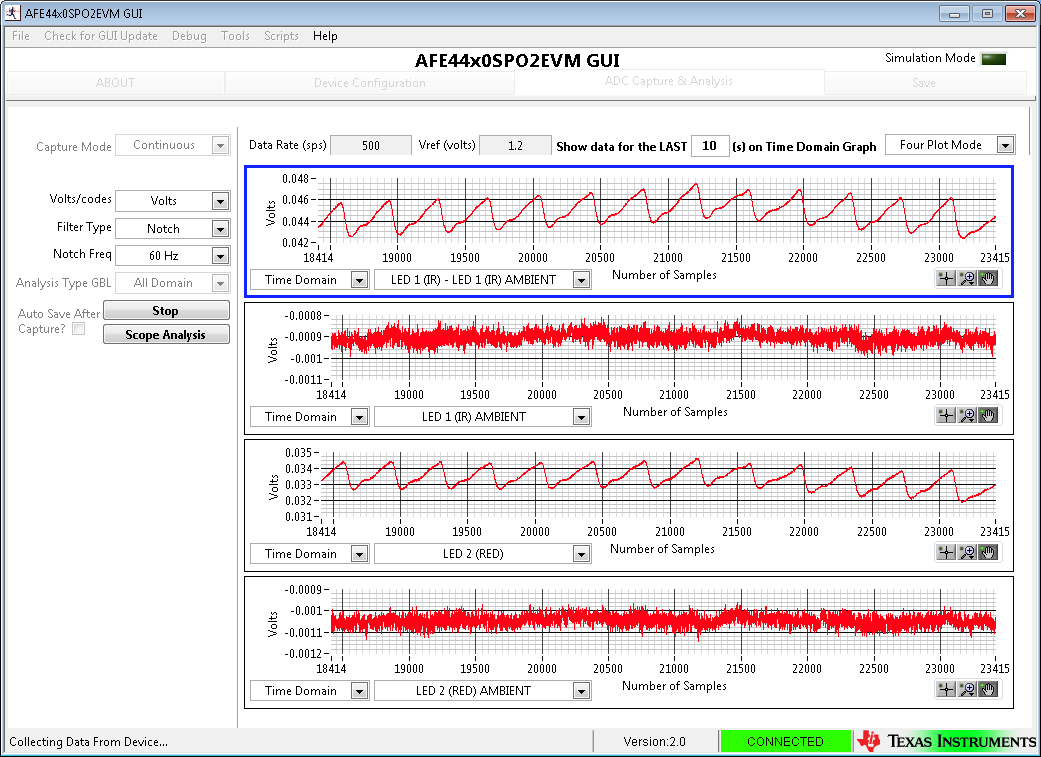The height and width of the screenshot is (757, 1041).
Task: Toggle the hand tool on the LED 1 AMBIENT graph palette
Action: click(x=988, y=415)
